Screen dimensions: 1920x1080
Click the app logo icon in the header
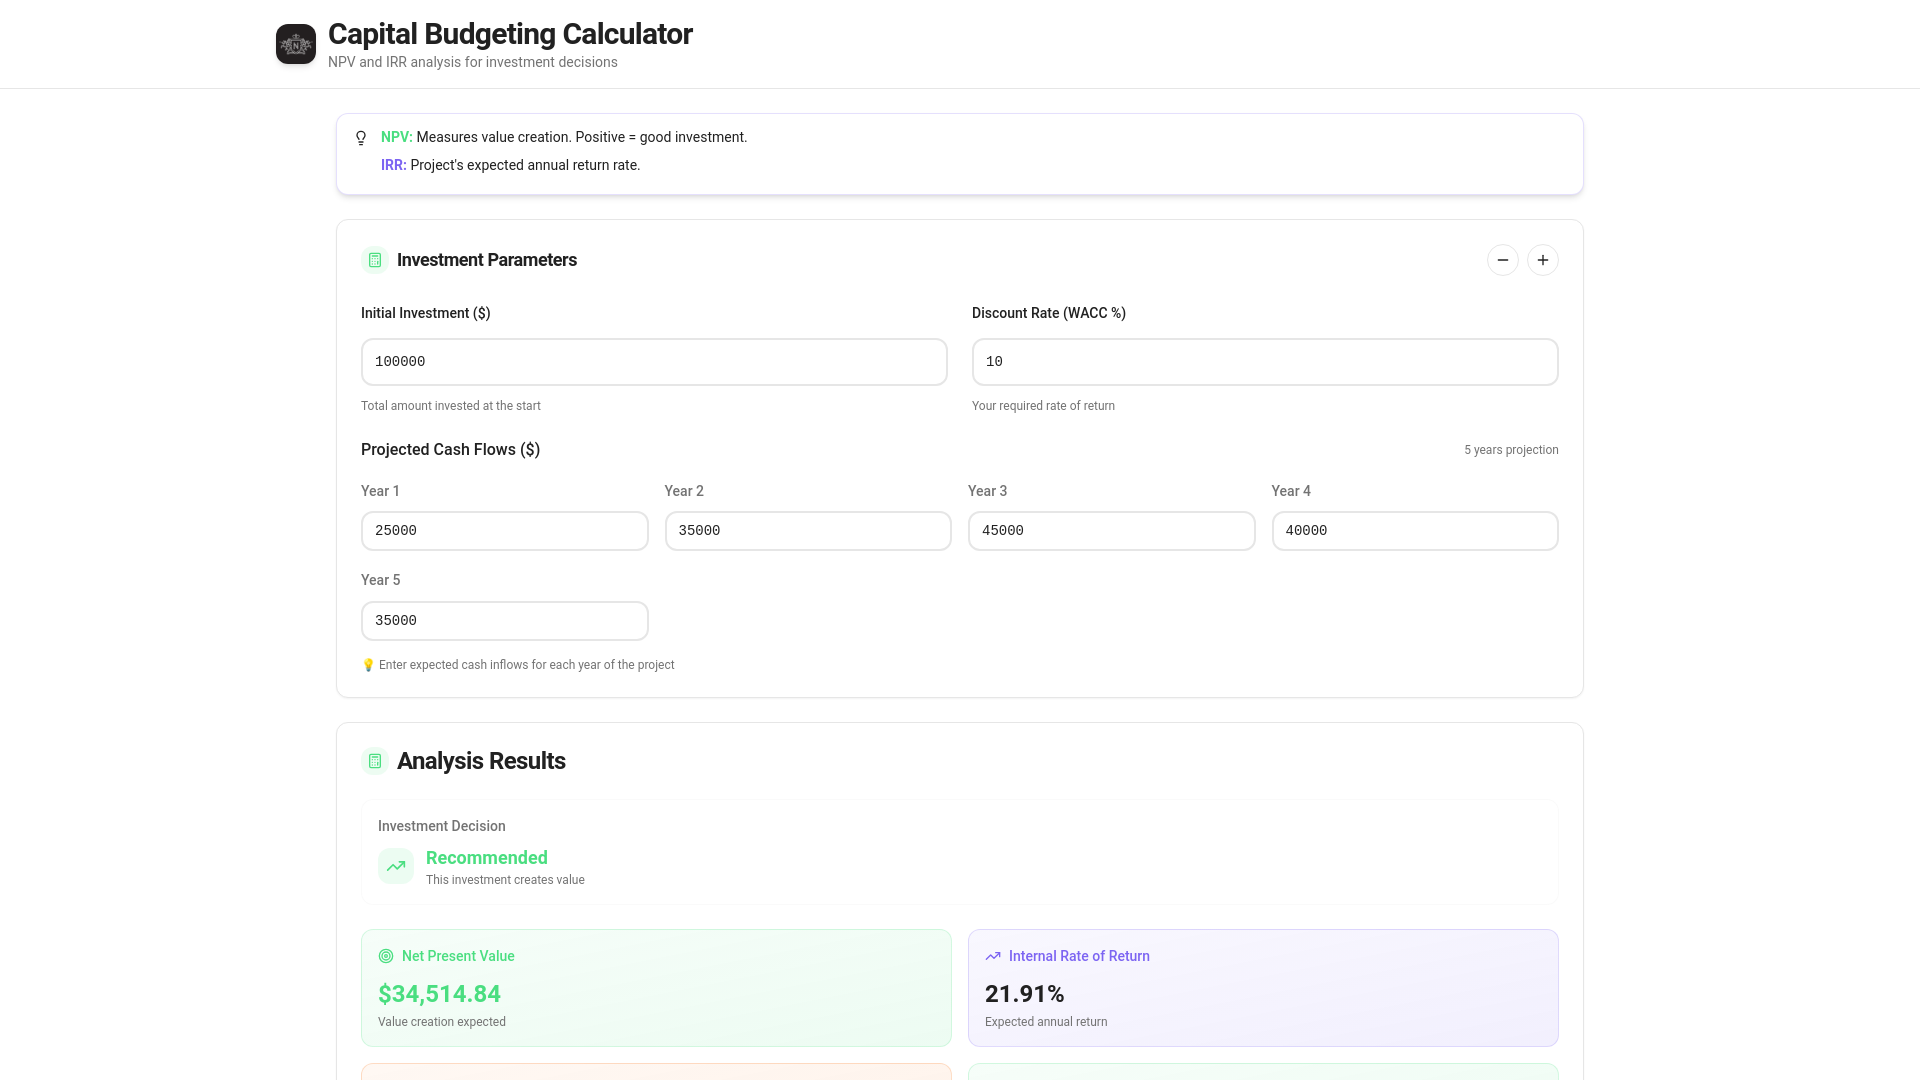[x=295, y=44]
